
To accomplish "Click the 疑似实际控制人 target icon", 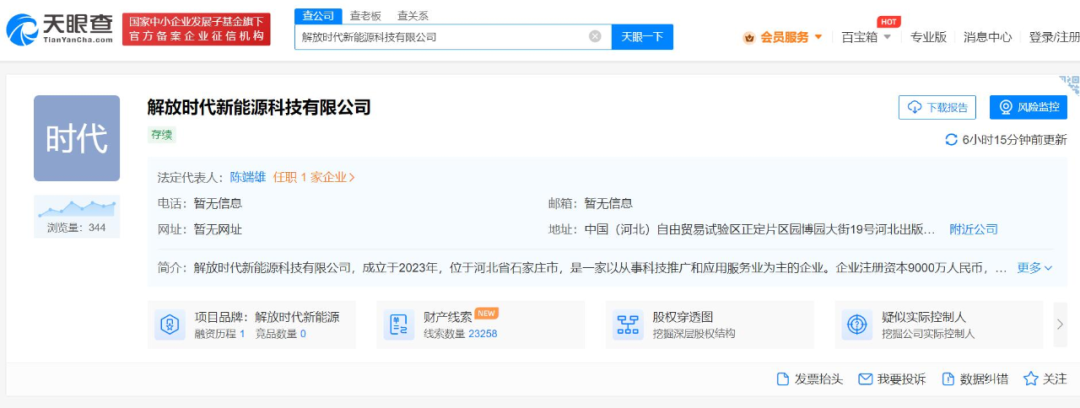I will (856, 325).
